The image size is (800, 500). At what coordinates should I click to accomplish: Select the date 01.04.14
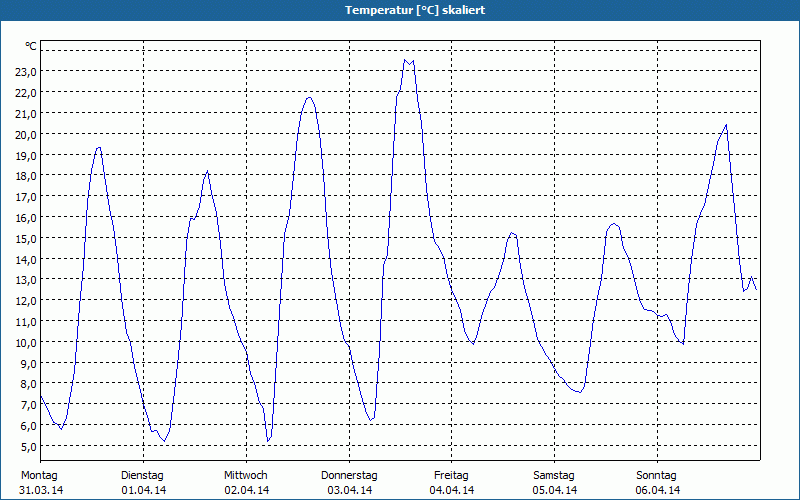click(144, 491)
